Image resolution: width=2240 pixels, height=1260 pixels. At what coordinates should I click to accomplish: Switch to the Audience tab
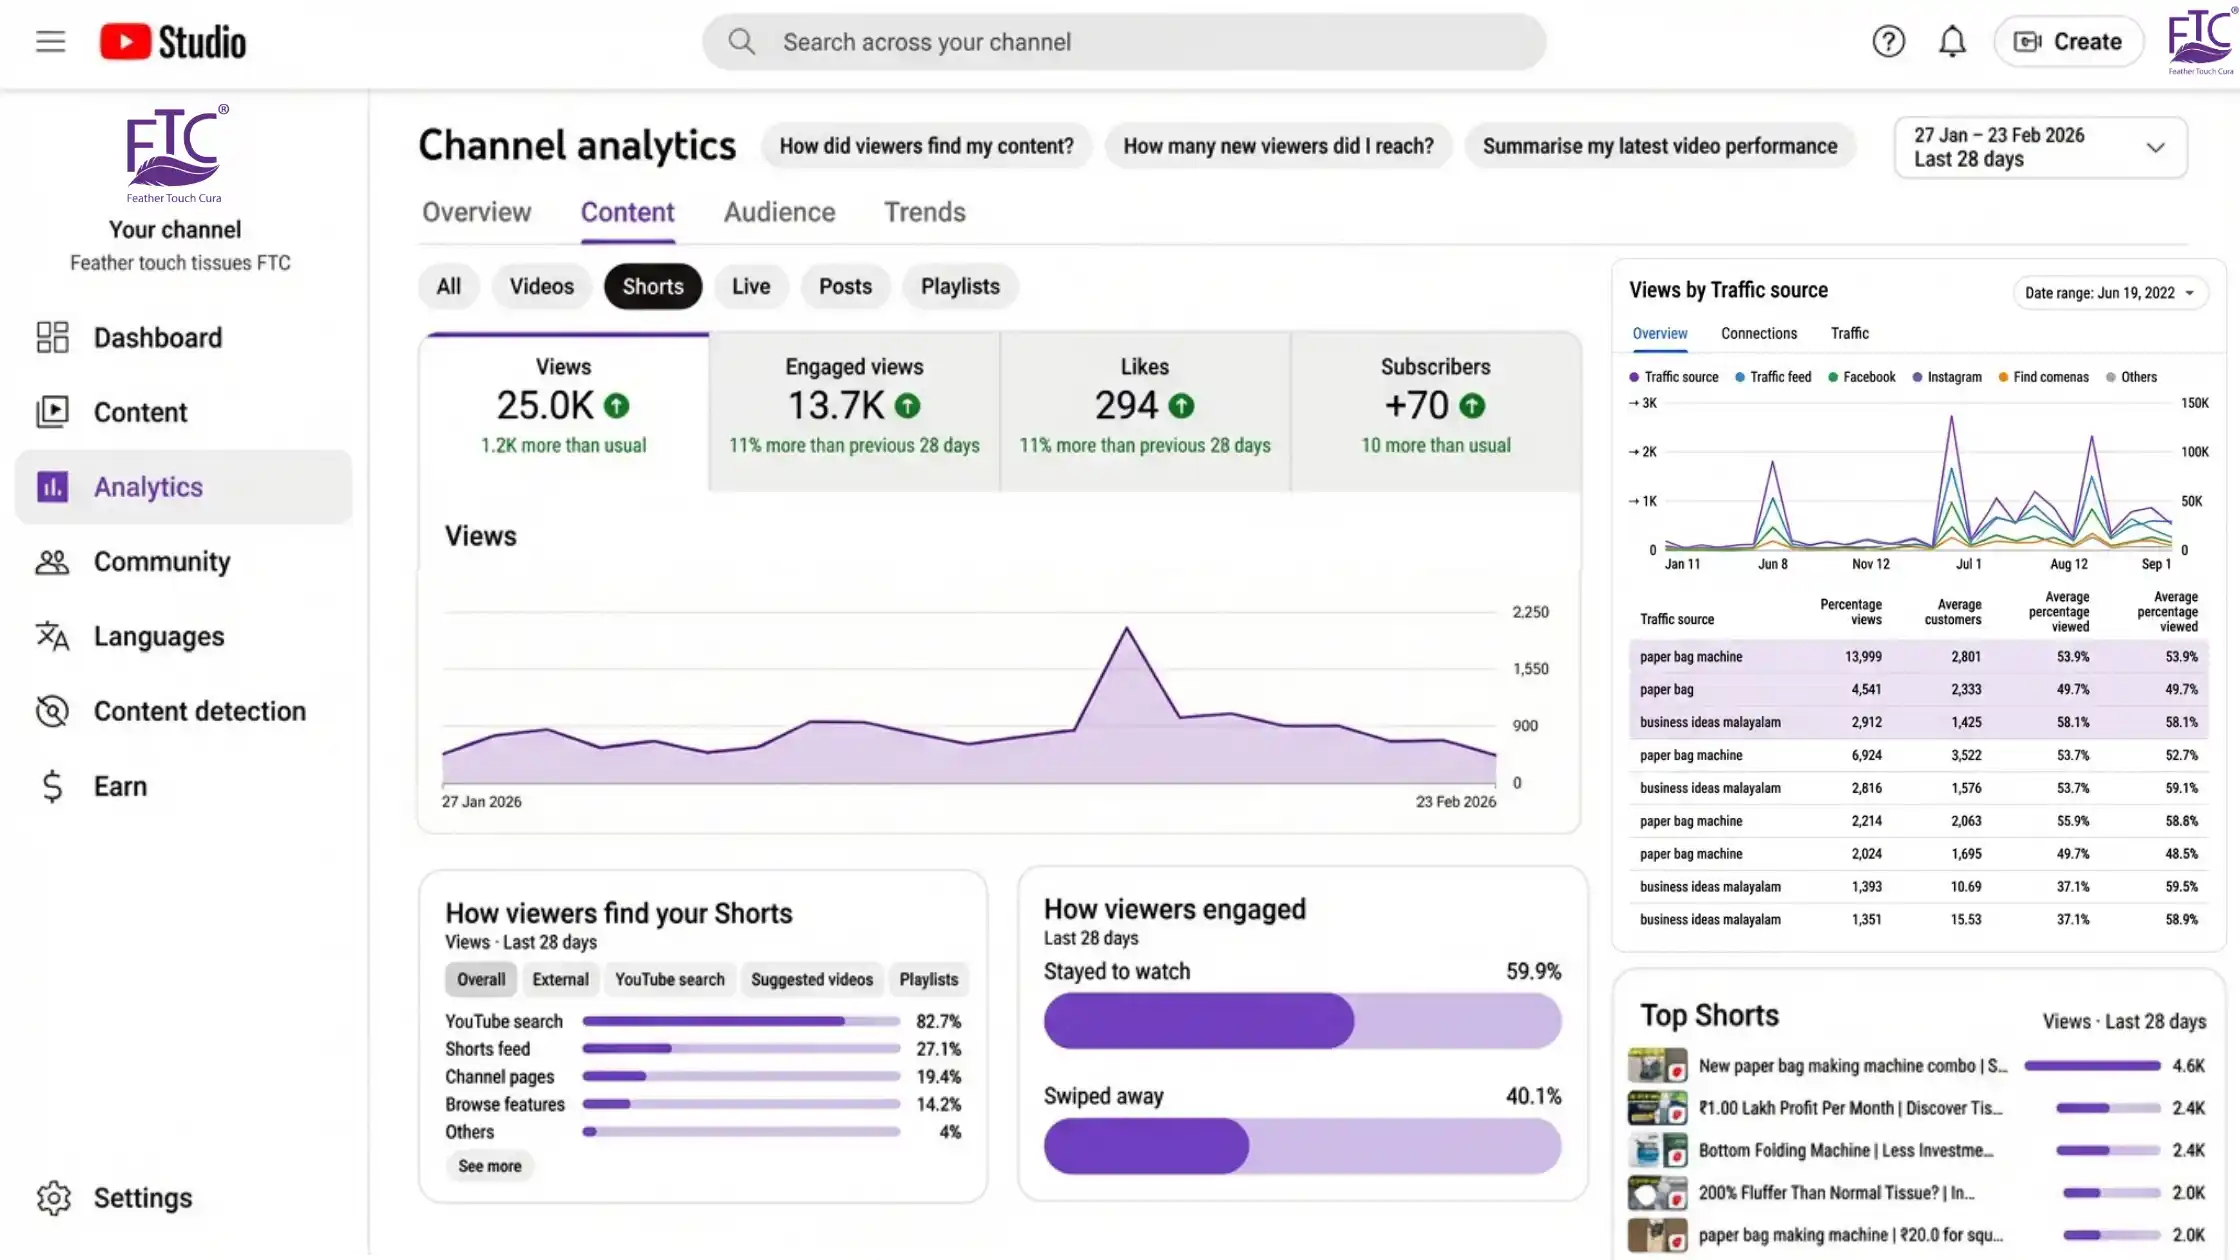coord(779,212)
